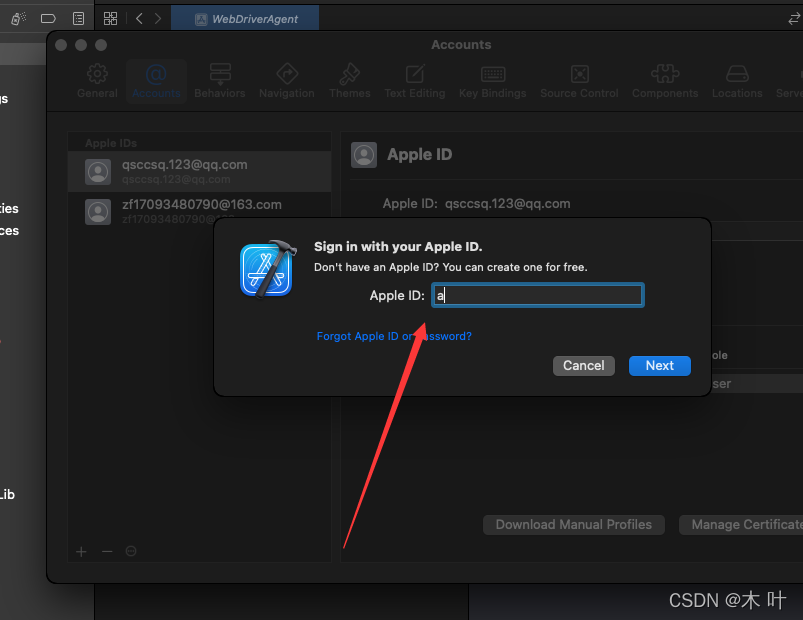Viewport: 803px width, 620px height.
Task: Open Locations preferences tab
Action: point(737,81)
